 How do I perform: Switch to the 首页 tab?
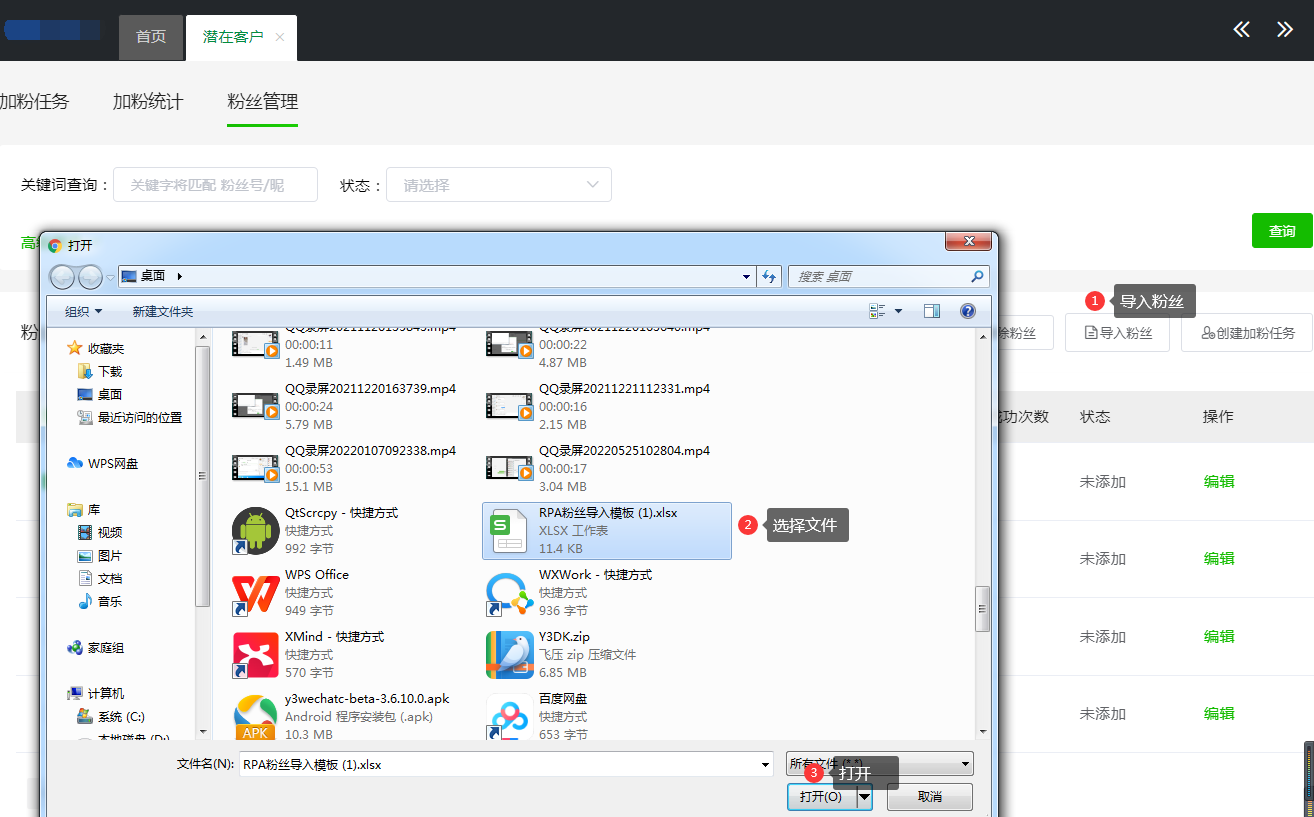pos(151,37)
